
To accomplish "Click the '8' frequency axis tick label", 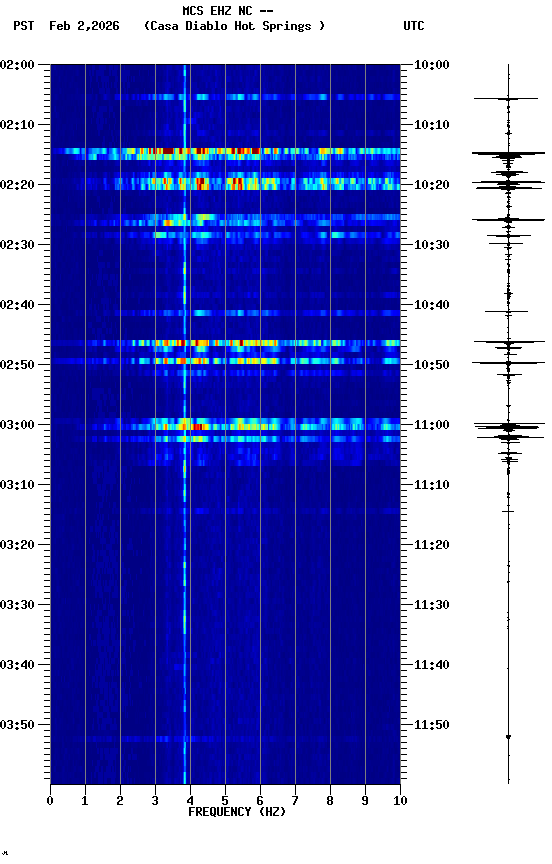I will click(x=330, y=801).
